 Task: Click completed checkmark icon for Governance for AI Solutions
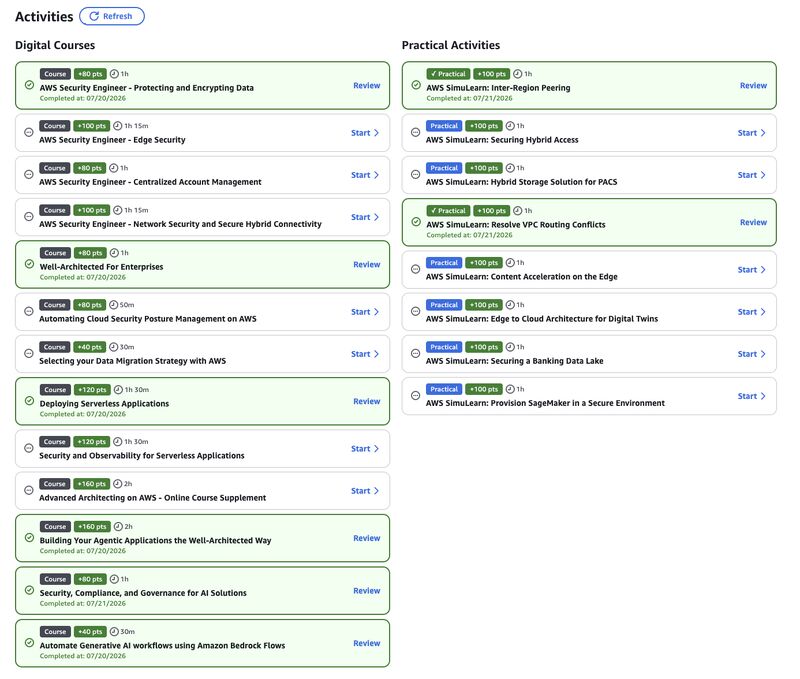pos(29,590)
